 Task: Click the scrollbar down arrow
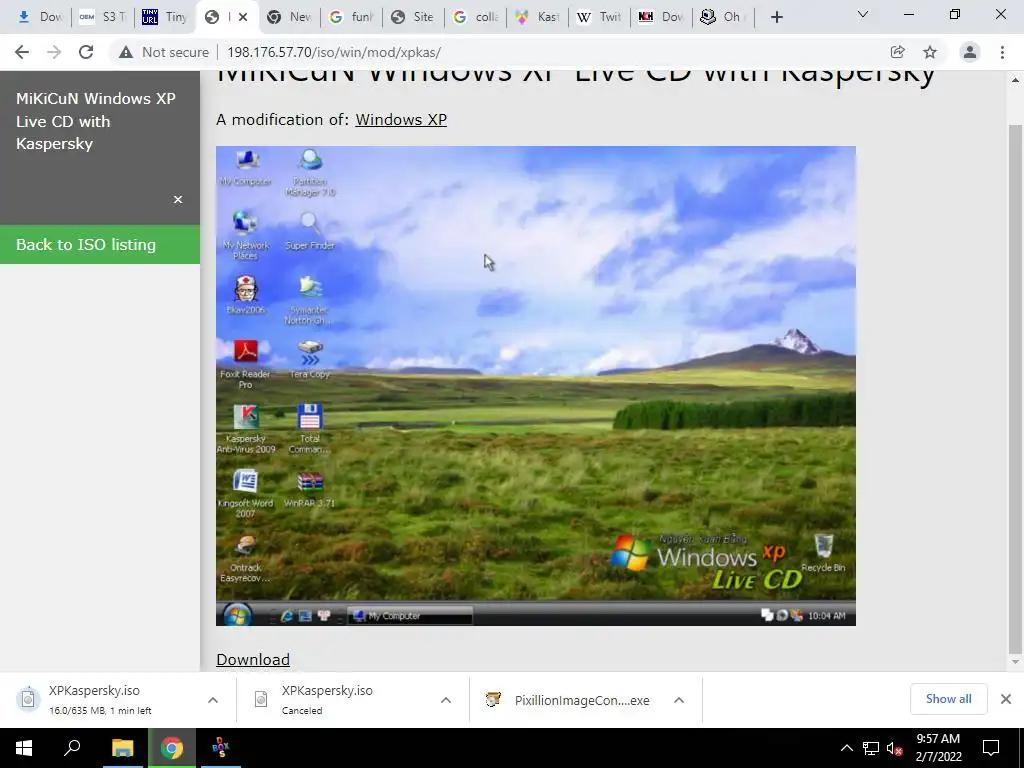pyautogui.click(x=1014, y=662)
